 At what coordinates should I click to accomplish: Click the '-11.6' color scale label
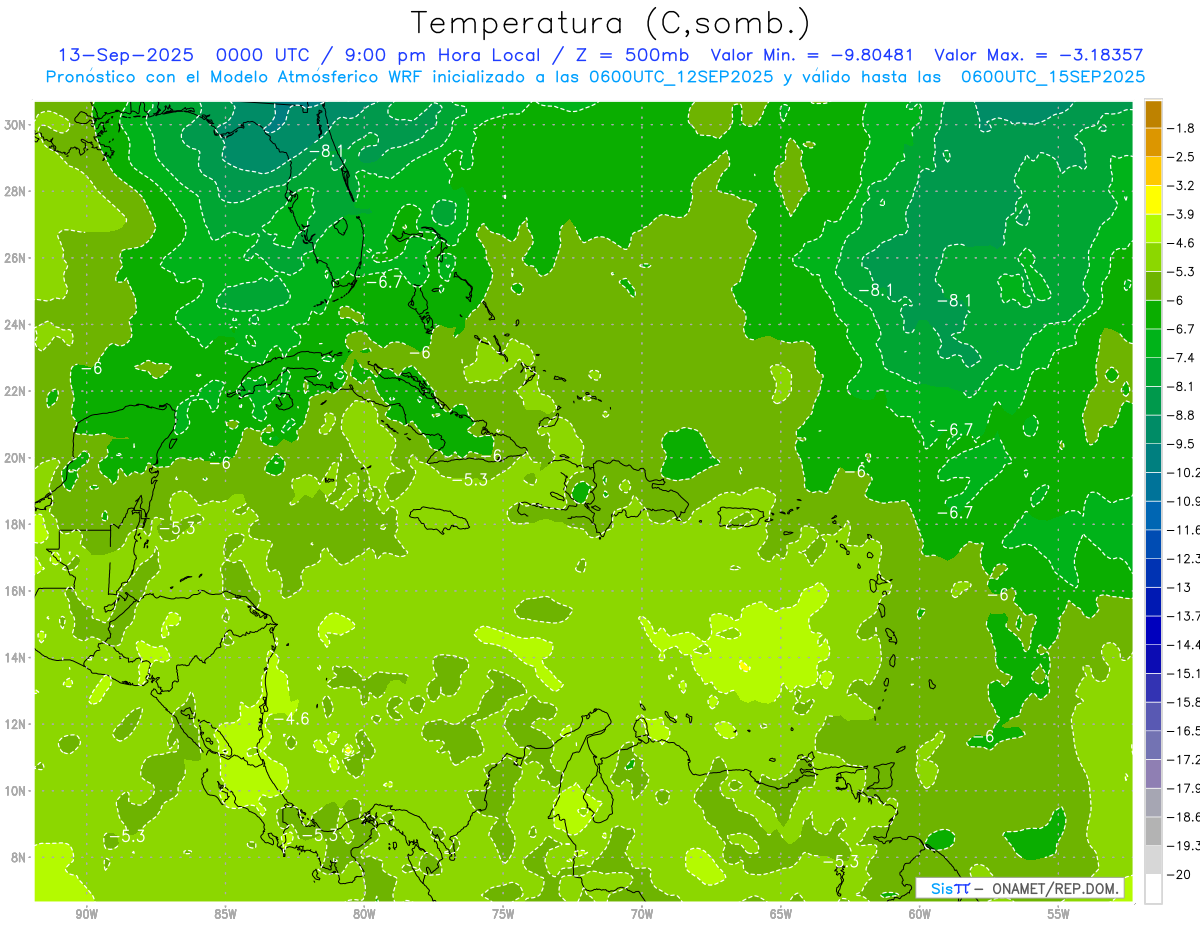pyautogui.click(x=1184, y=529)
